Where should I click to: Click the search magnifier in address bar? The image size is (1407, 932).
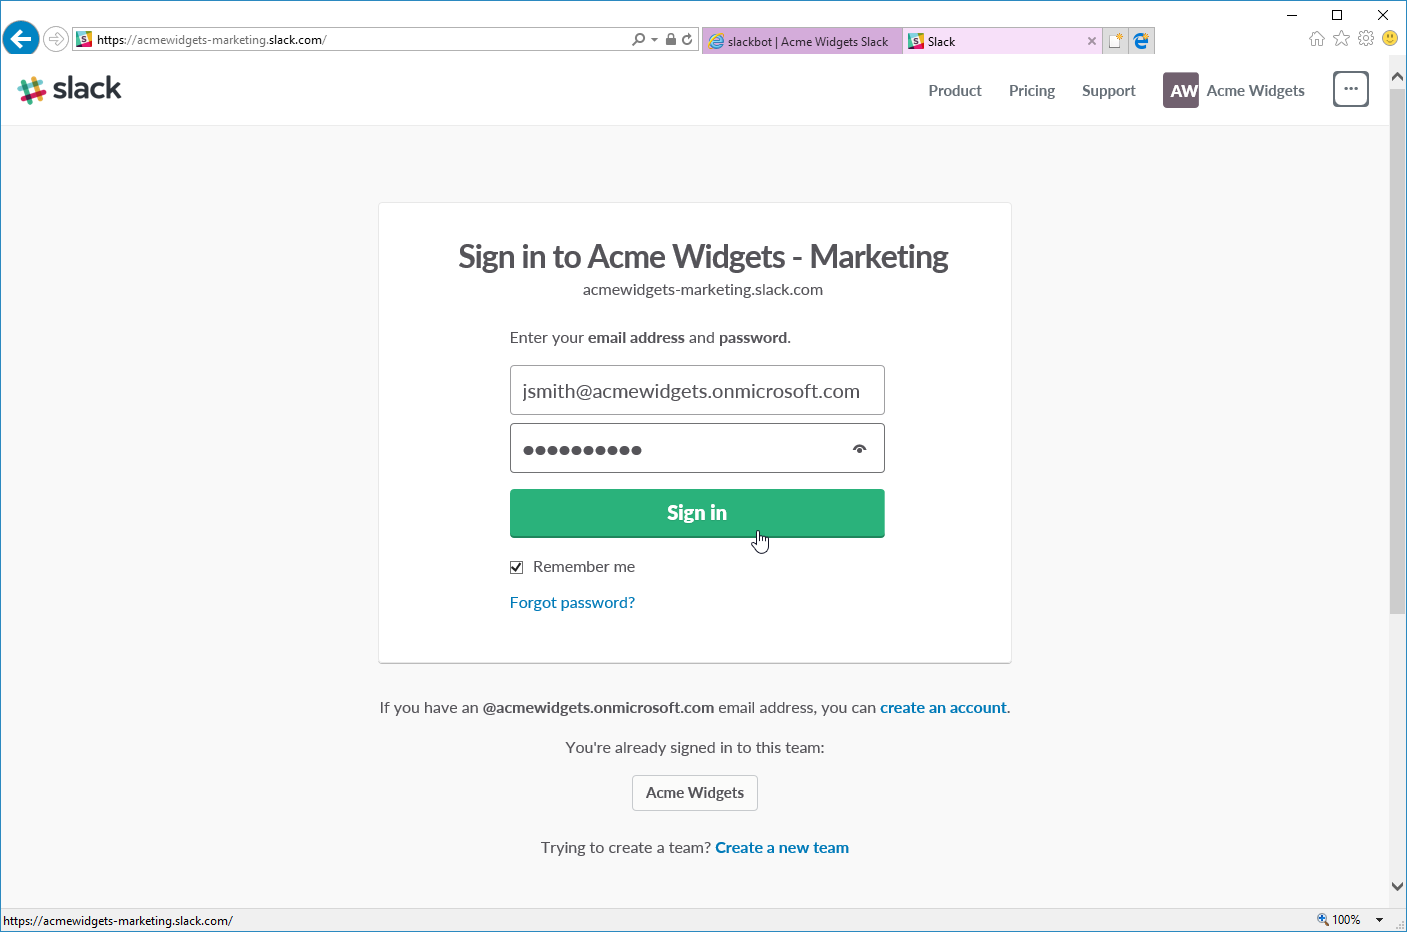click(638, 39)
